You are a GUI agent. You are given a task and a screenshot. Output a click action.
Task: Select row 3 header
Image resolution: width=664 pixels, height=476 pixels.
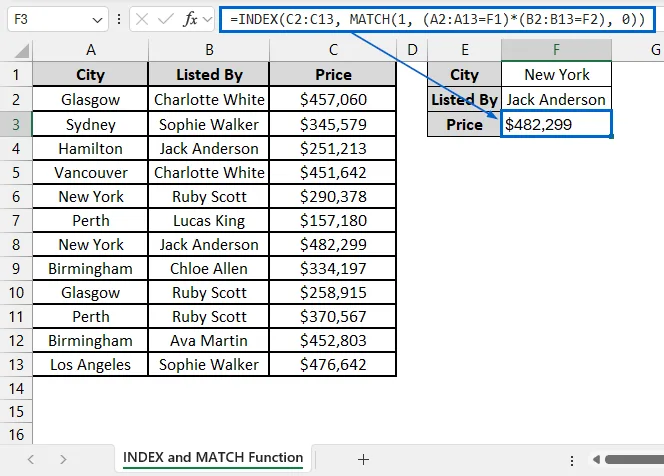16,124
